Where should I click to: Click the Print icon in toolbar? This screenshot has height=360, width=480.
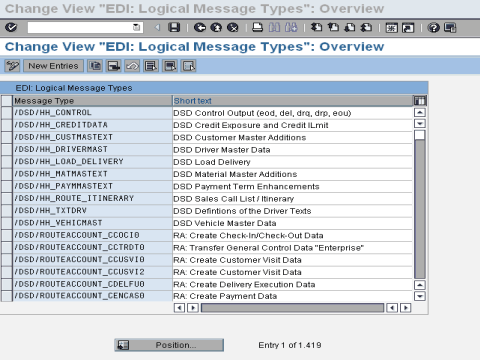click(x=257, y=27)
